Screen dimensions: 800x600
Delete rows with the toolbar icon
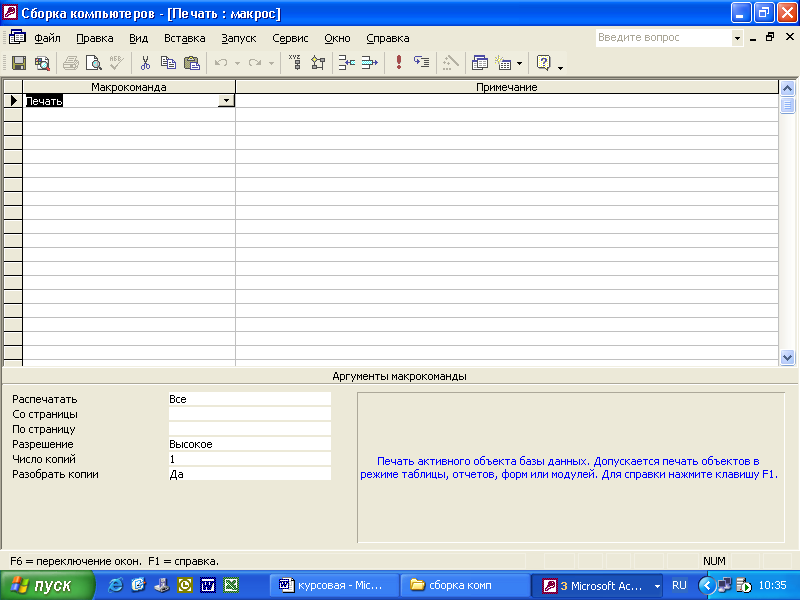(x=370, y=63)
